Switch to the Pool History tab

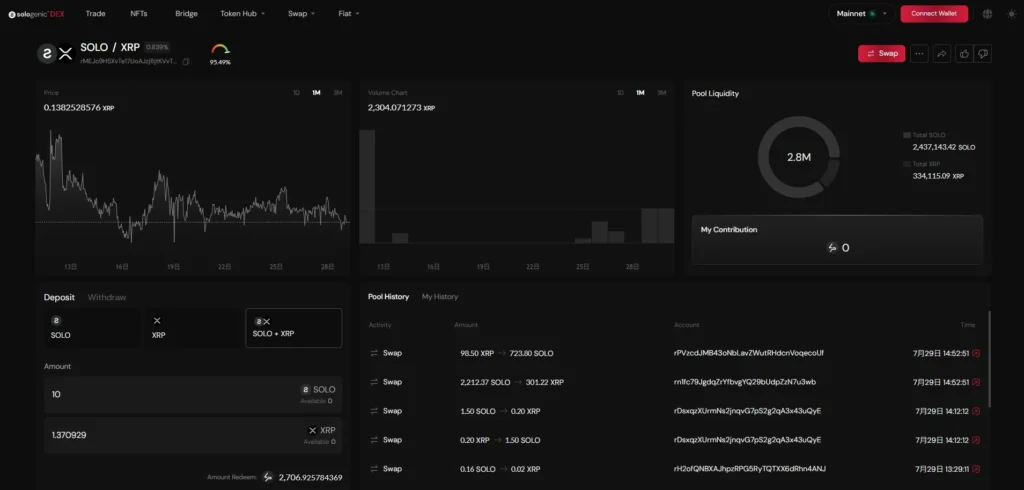coord(389,297)
